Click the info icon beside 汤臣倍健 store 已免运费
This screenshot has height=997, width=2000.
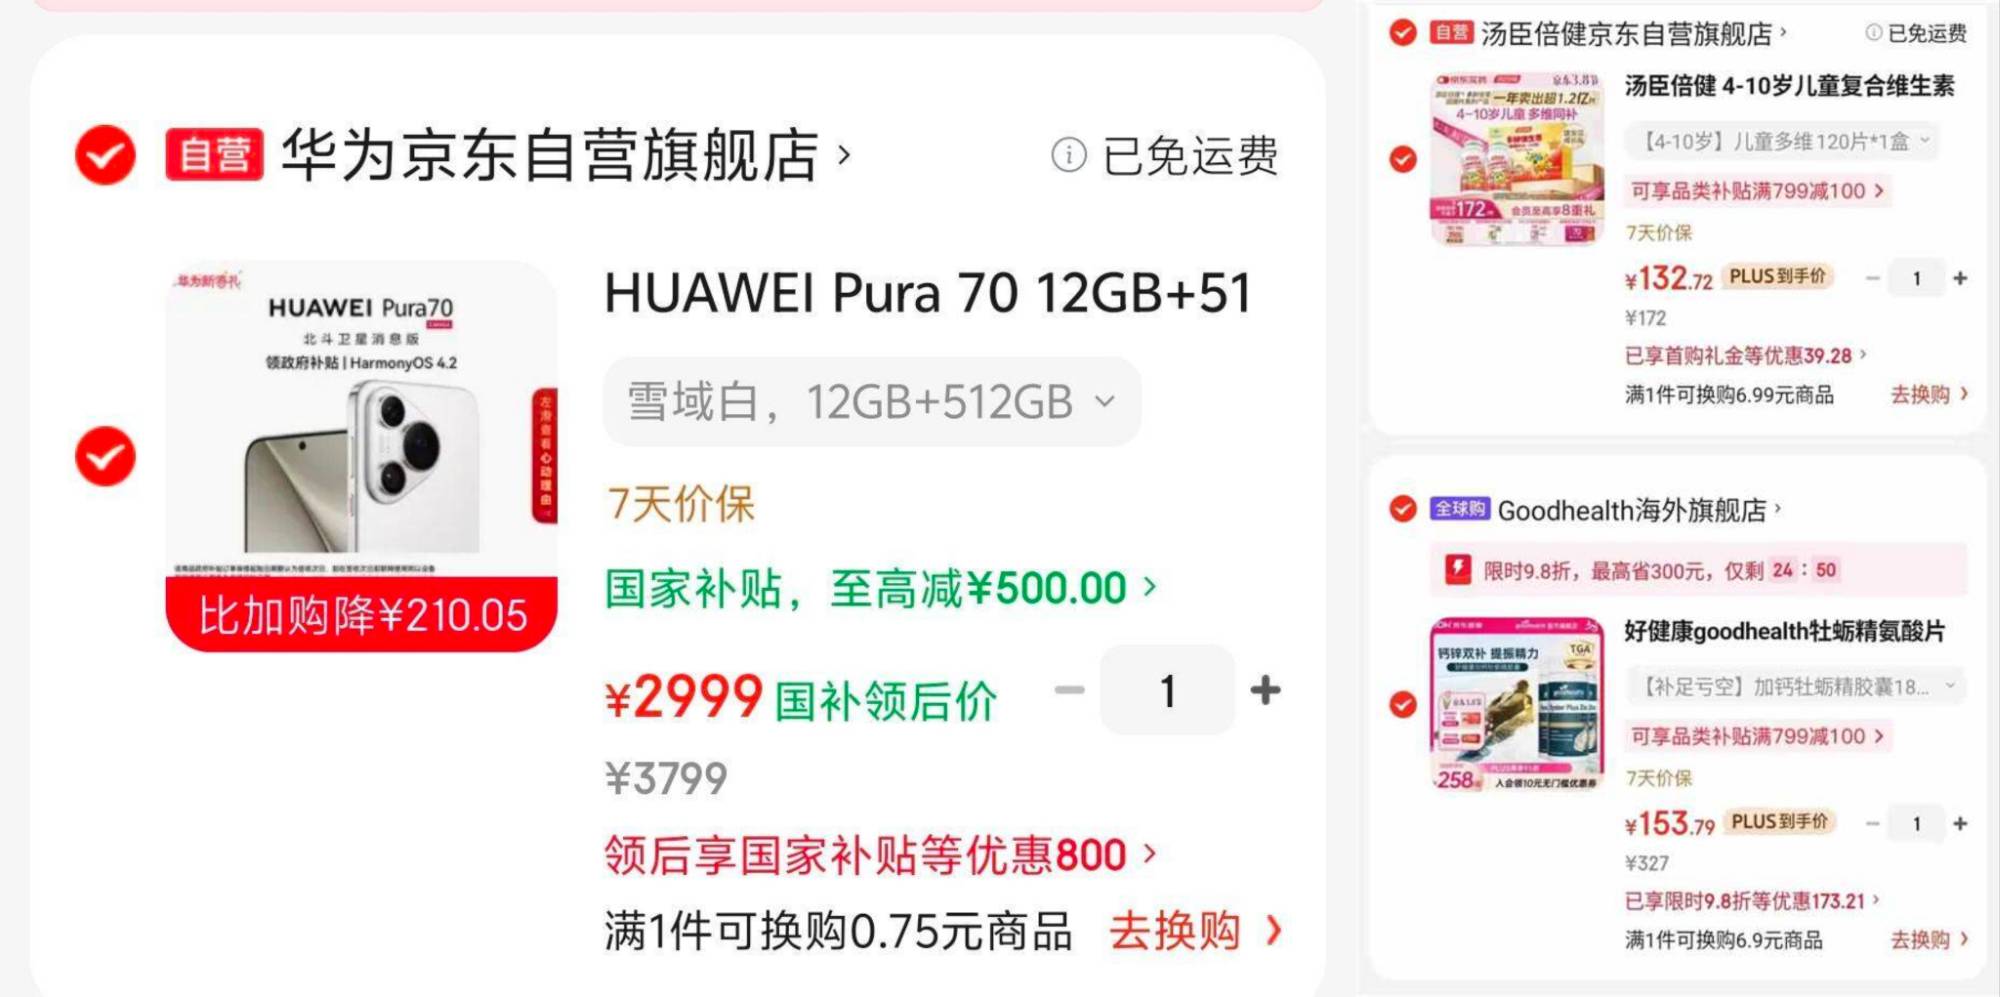coord(1873,33)
